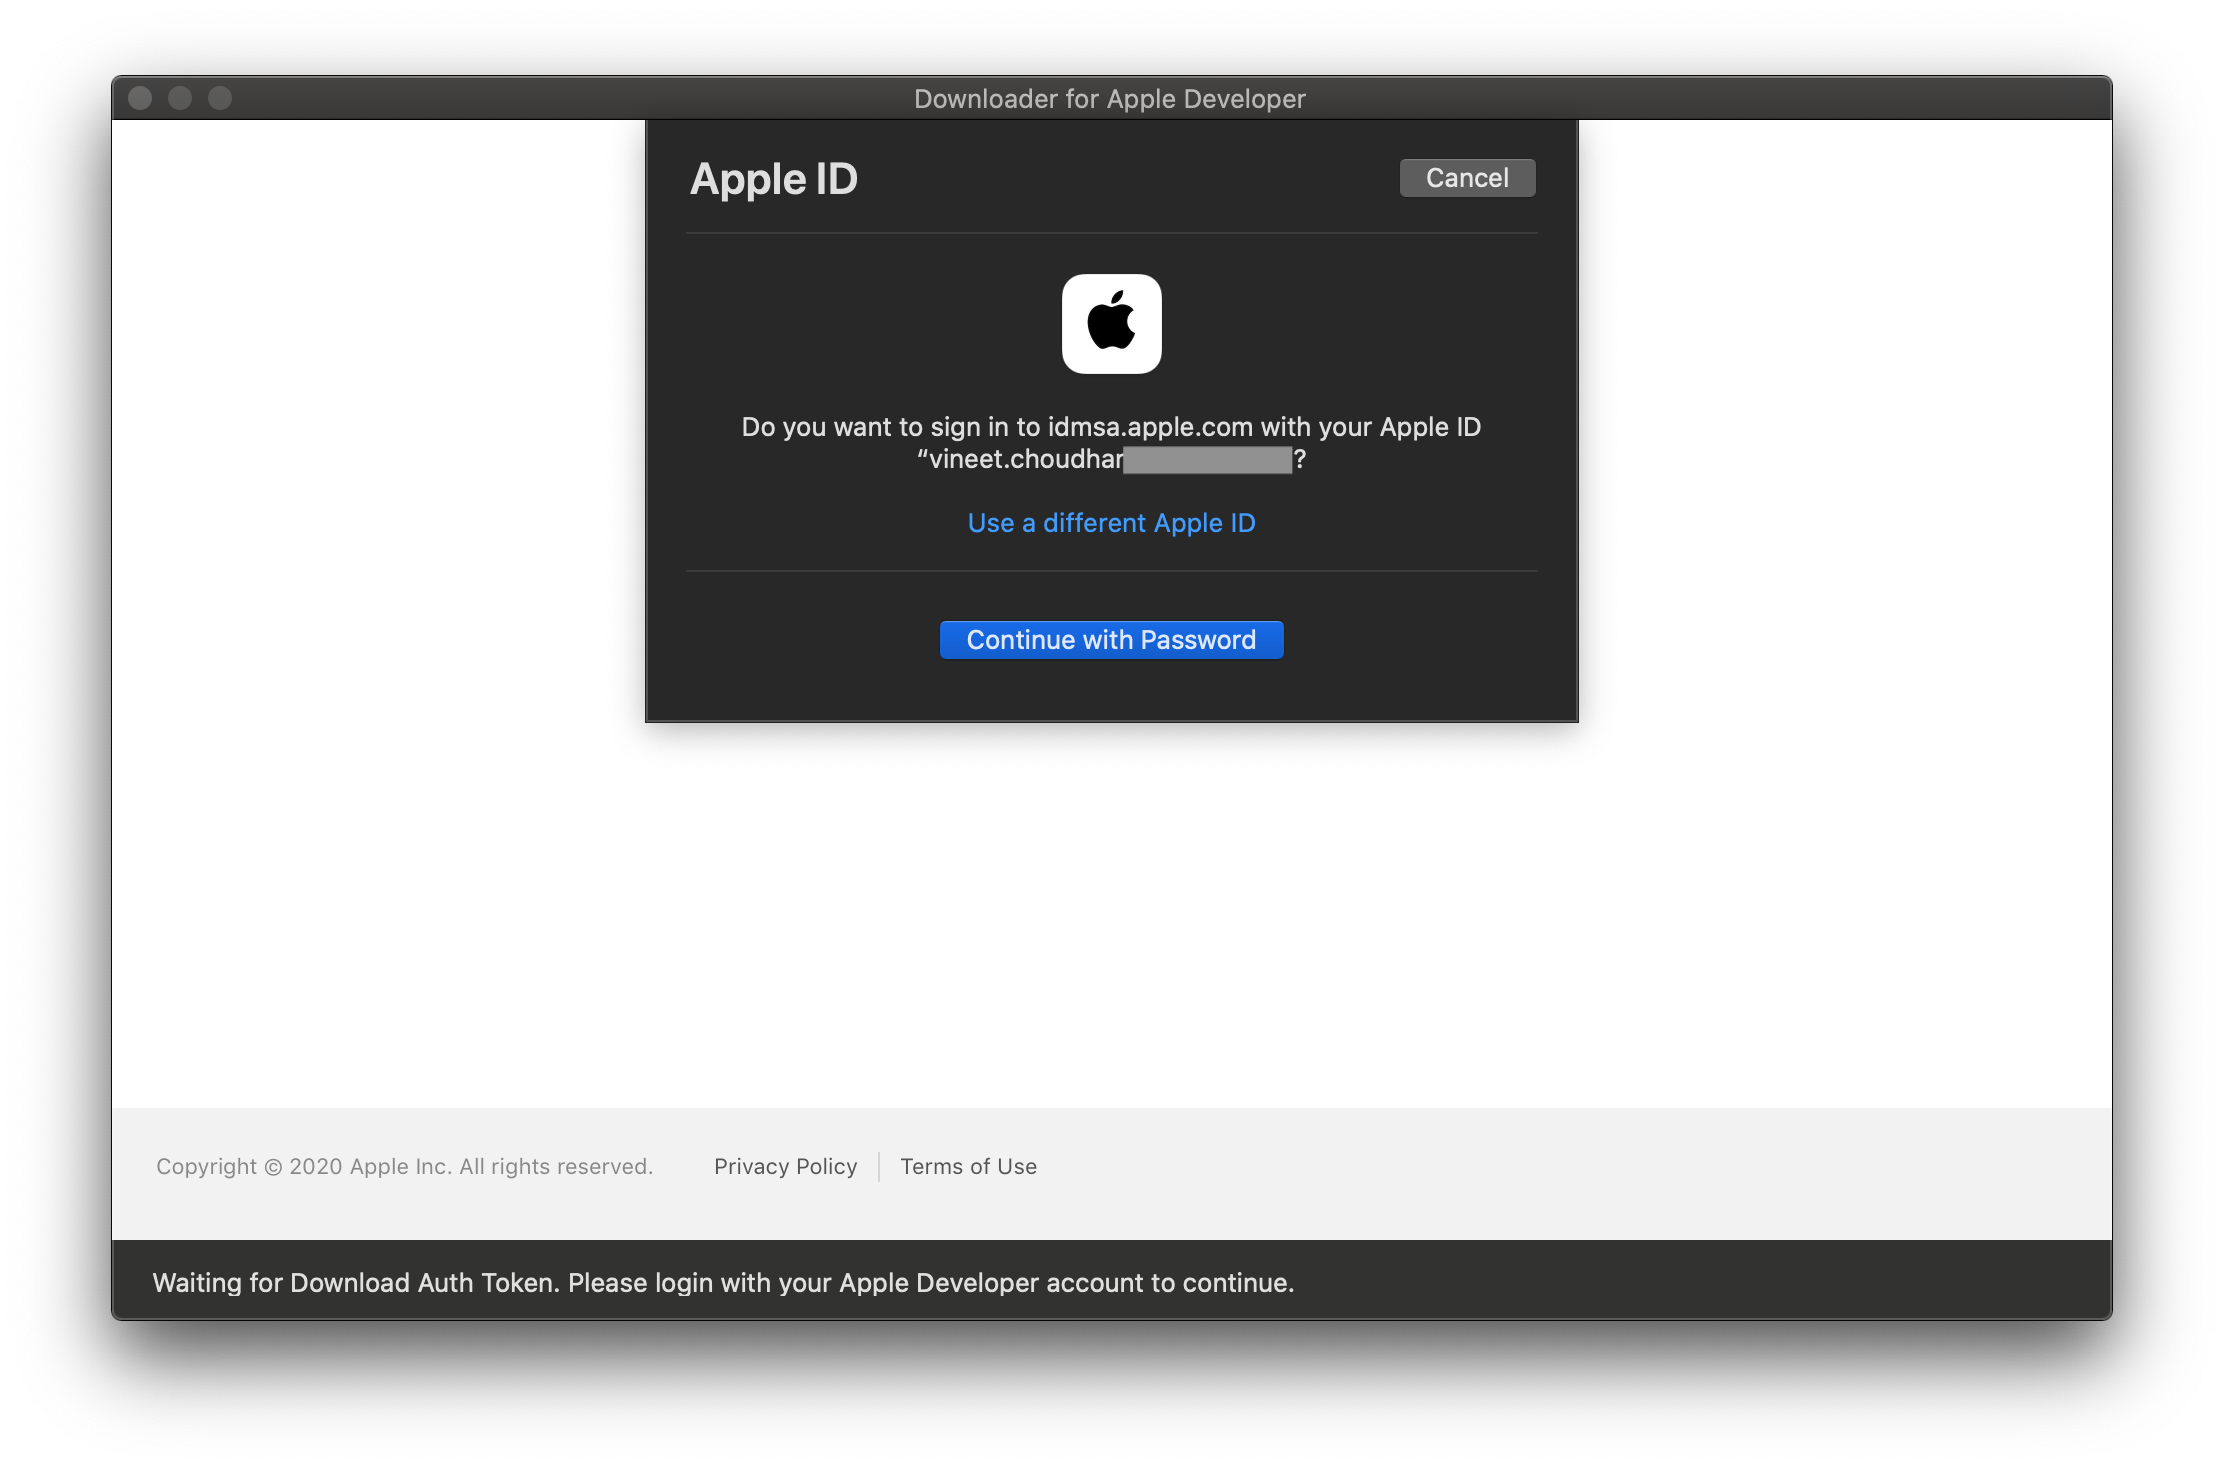This screenshot has width=2224, height=1468.
Task: Click the Waiting for Download Auth Token status
Action: (x=723, y=1282)
